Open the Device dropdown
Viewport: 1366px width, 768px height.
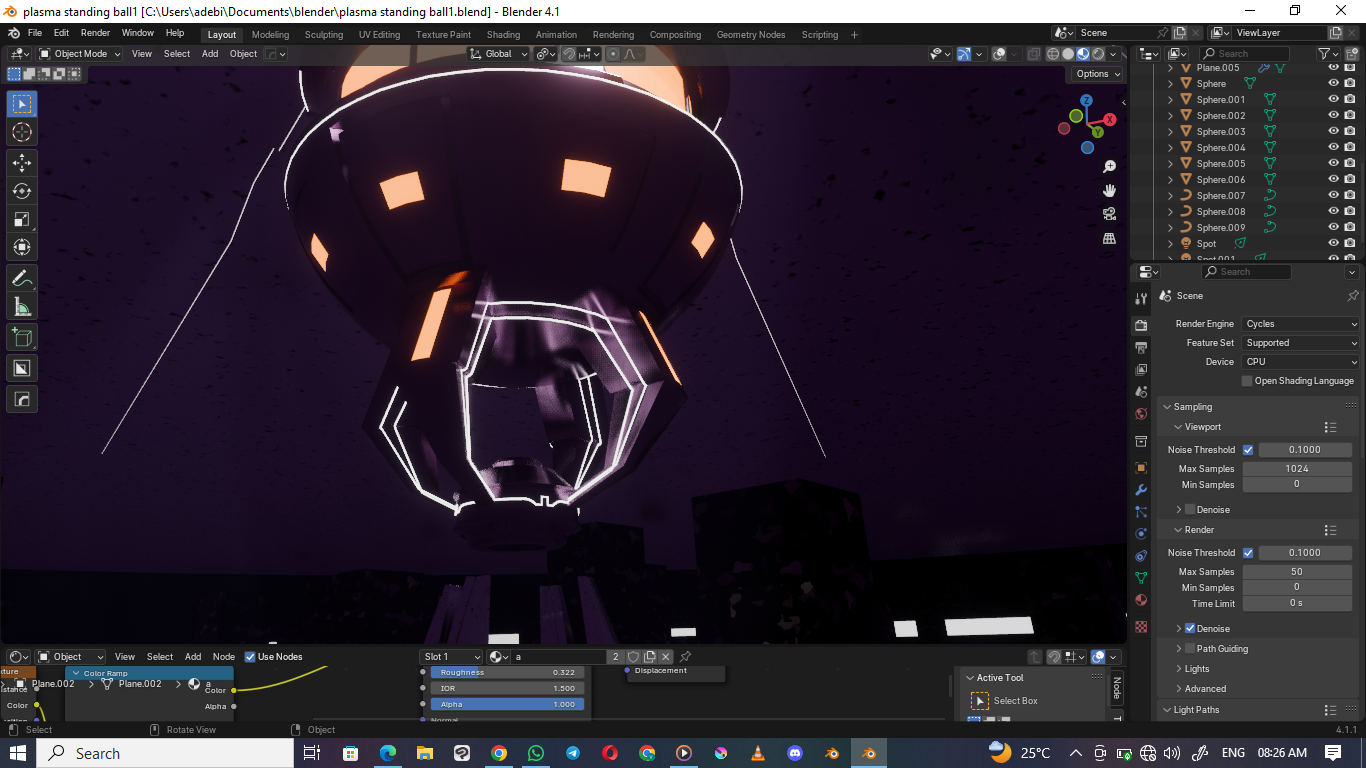[1301, 362]
